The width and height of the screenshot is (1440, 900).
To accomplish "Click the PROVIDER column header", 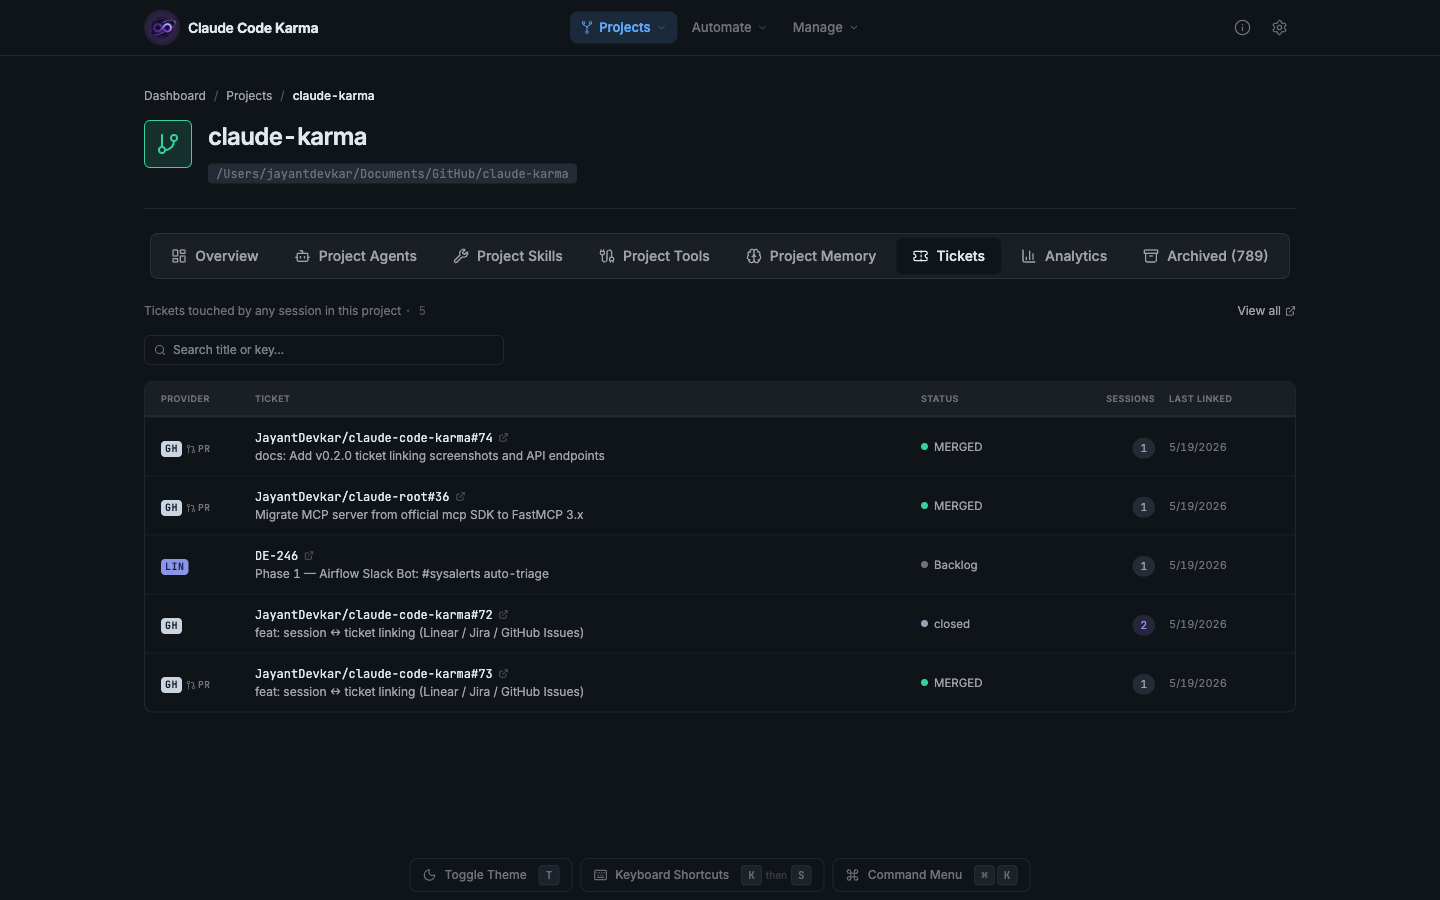I will coord(185,399).
